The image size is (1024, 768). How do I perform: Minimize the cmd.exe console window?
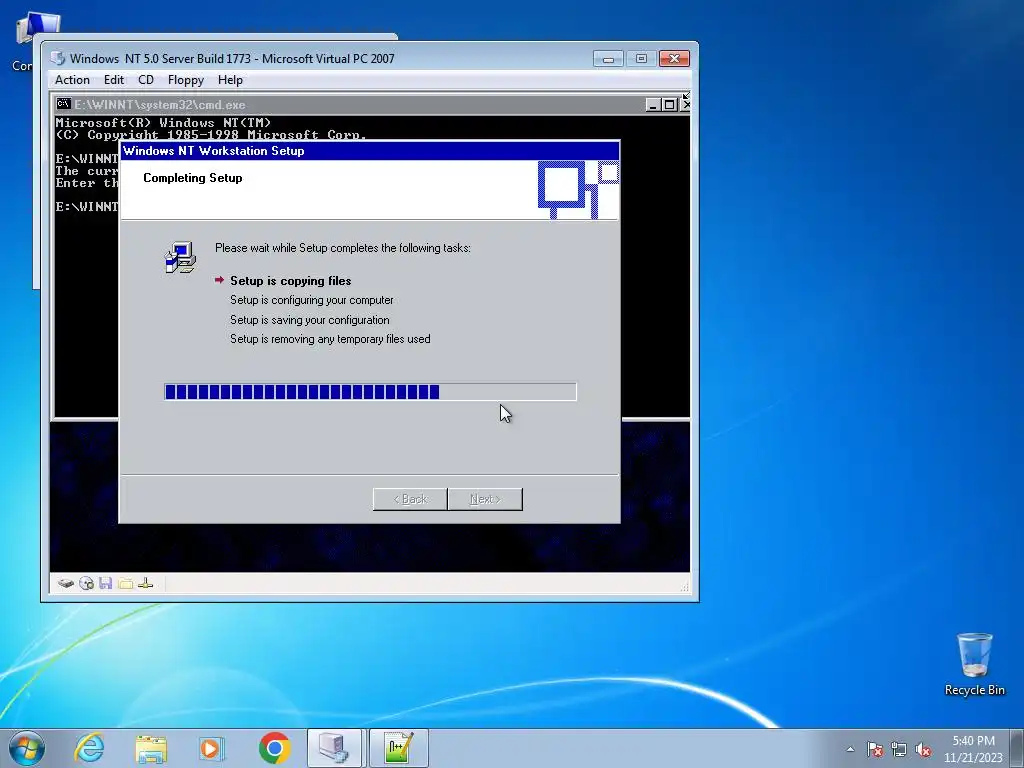(652, 104)
